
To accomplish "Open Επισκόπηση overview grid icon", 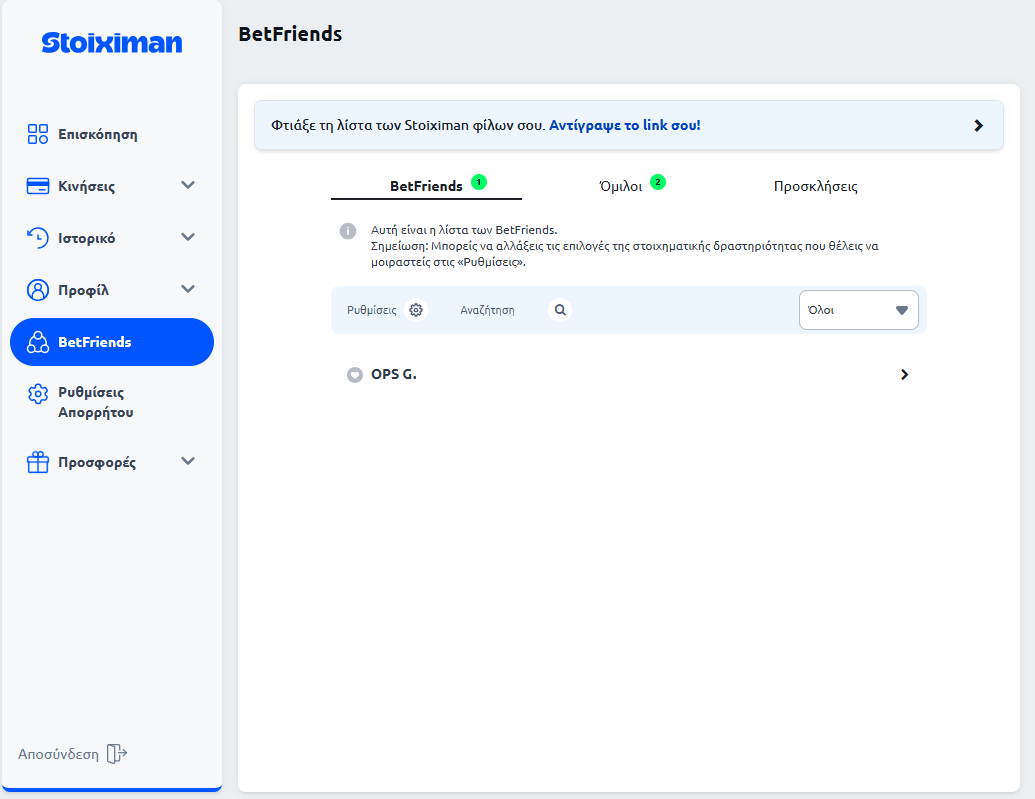I will [x=38, y=134].
